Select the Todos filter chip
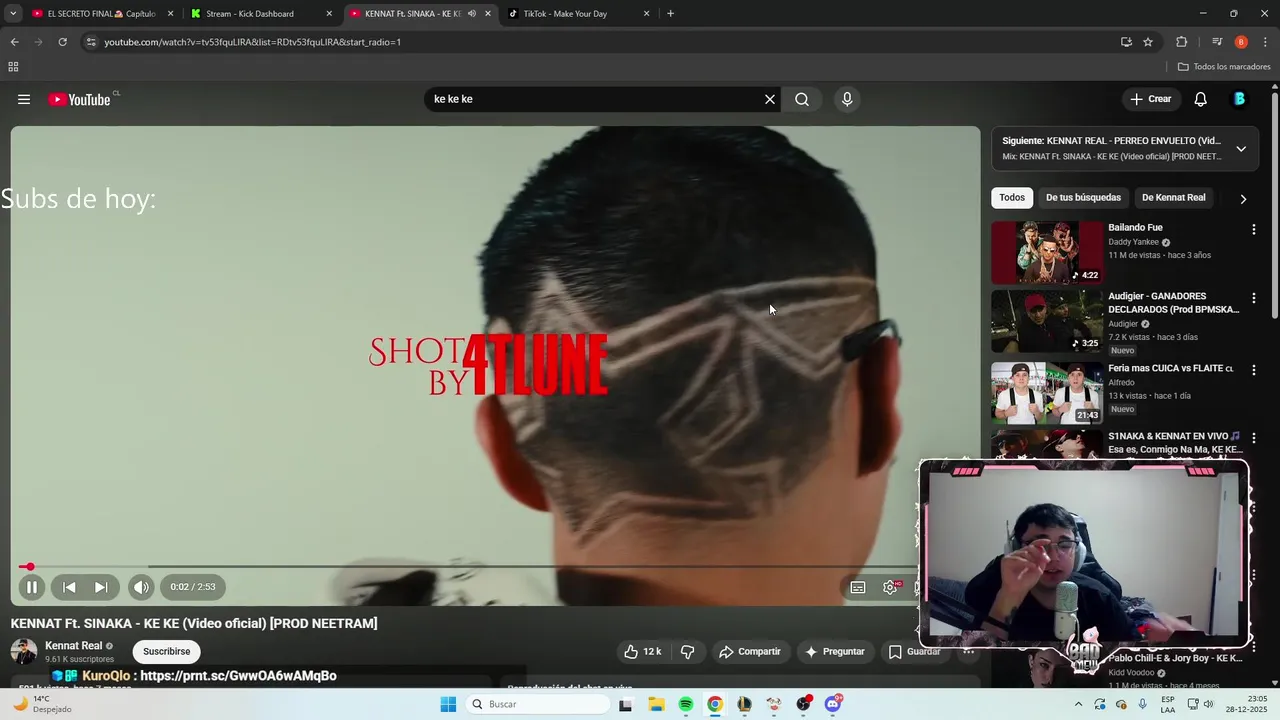Screen dimensions: 1280x720 [x=1012, y=197]
